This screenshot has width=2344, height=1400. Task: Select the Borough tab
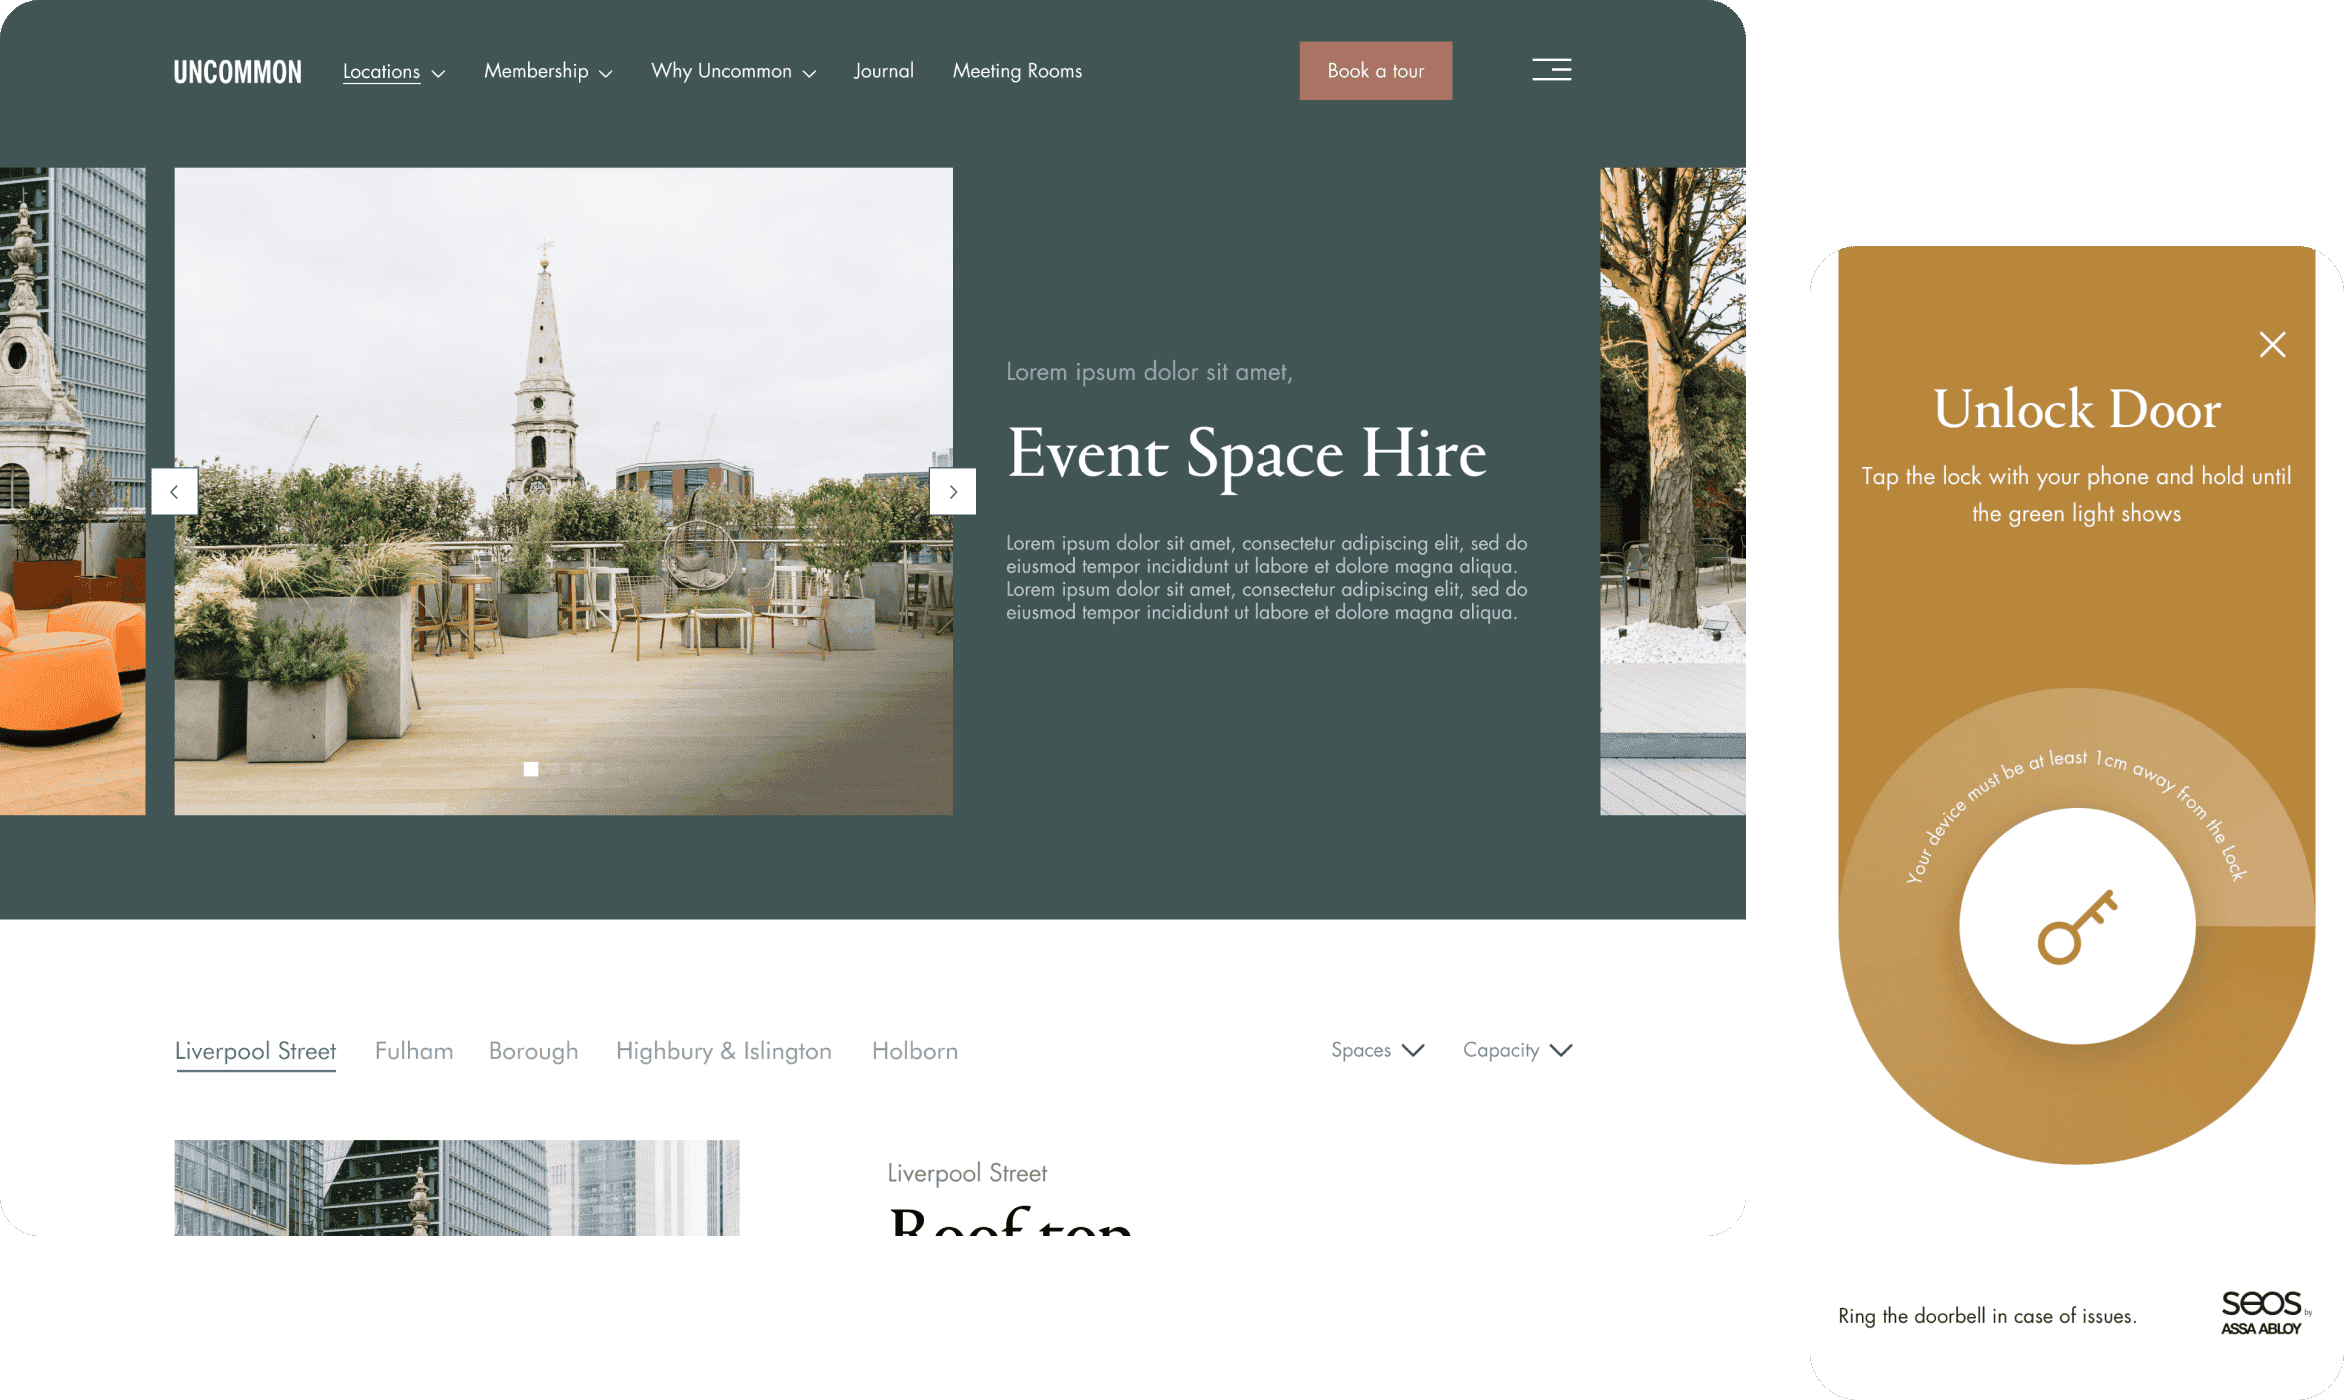(x=533, y=1052)
